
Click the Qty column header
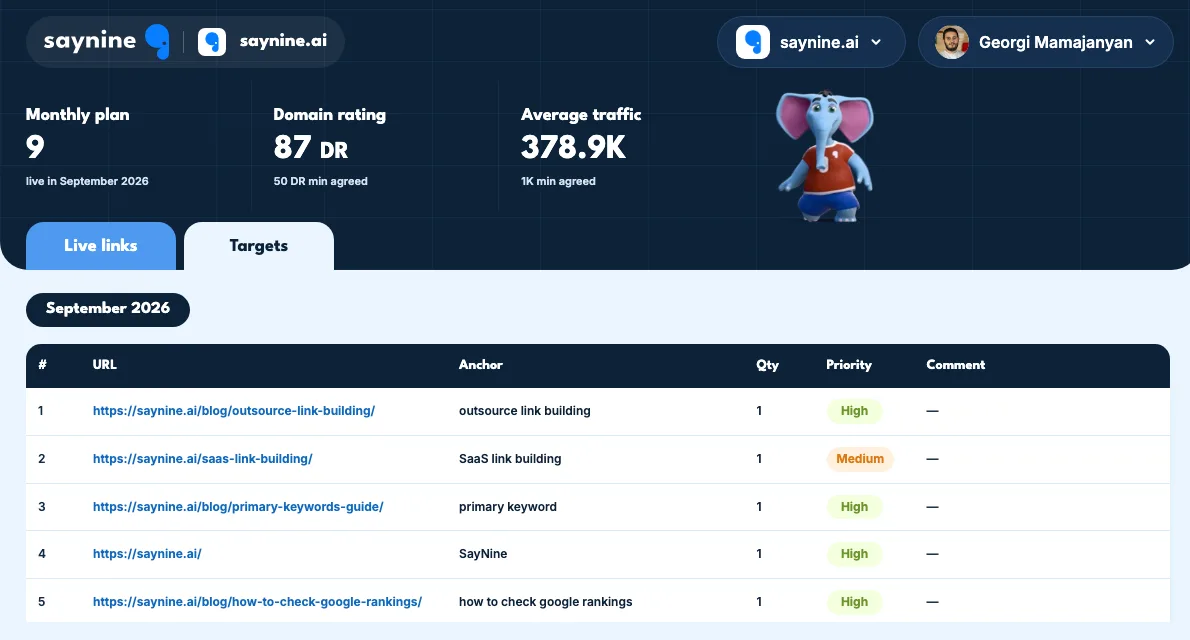pos(767,365)
